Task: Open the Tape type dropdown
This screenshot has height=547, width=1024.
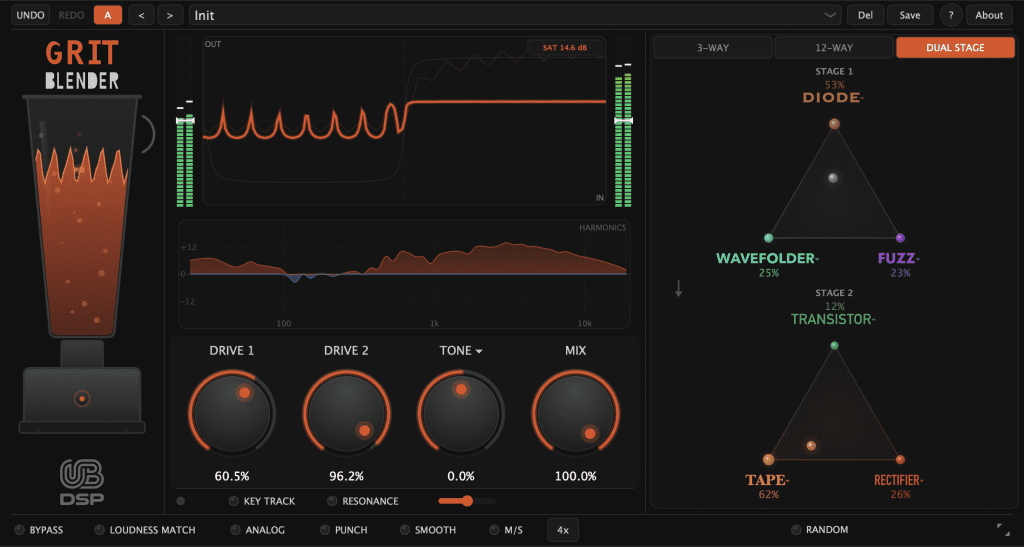Action: (768, 480)
